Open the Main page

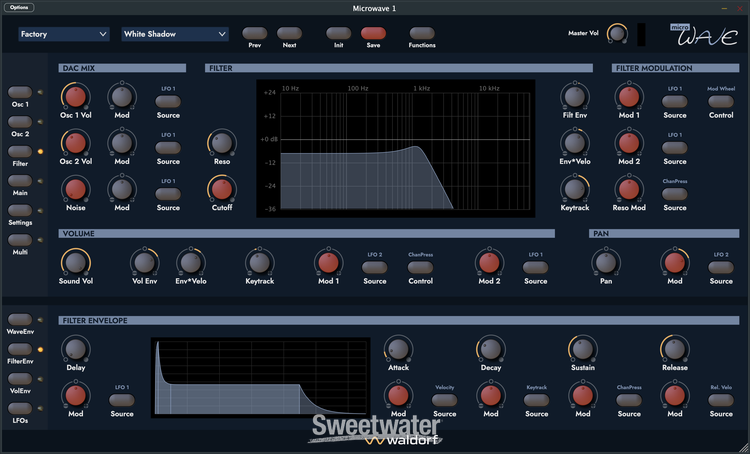[x=20, y=181]
